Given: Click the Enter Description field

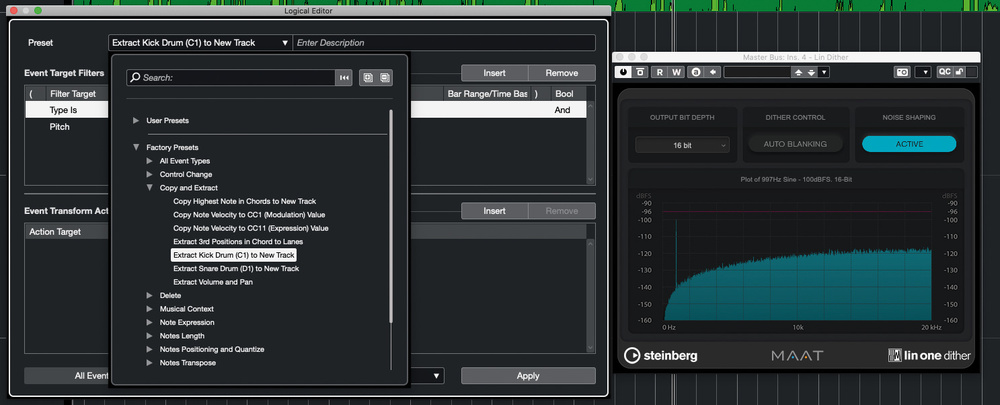Looking at the screenshot, I should (444, 43).
